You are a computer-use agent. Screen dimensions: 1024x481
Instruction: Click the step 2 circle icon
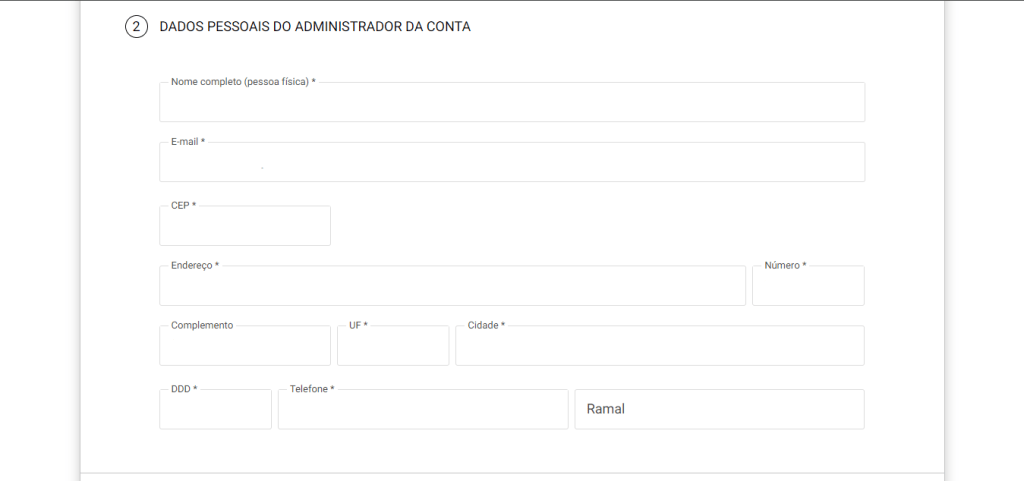click(x=136, y=27)
